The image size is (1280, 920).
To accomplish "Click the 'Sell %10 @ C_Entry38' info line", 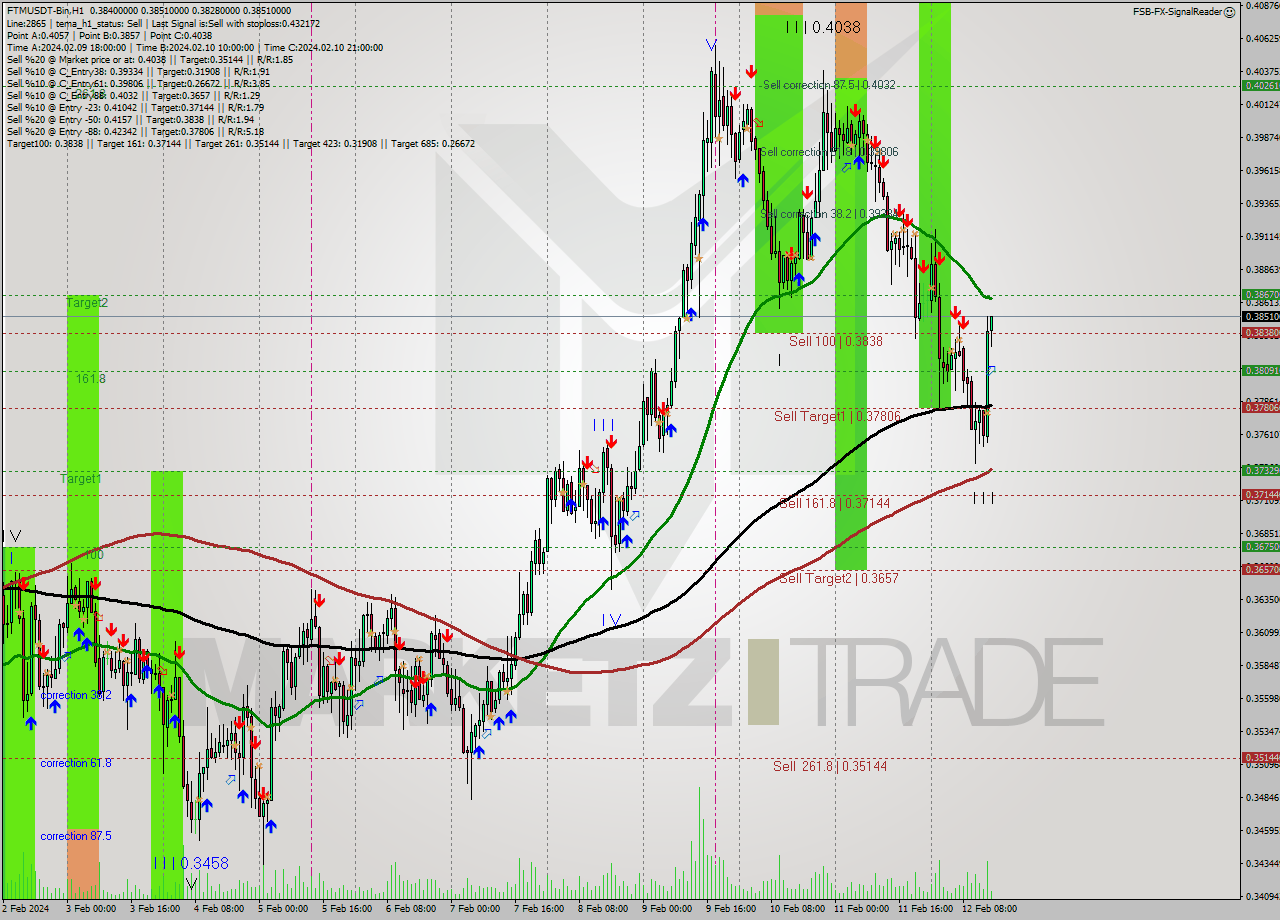I will pyautogui.click(x=138, y=71).
